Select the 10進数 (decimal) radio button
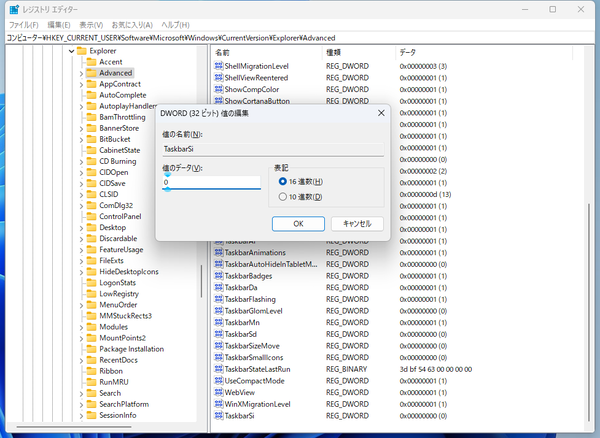600x438 pixels. click(282, 197)
